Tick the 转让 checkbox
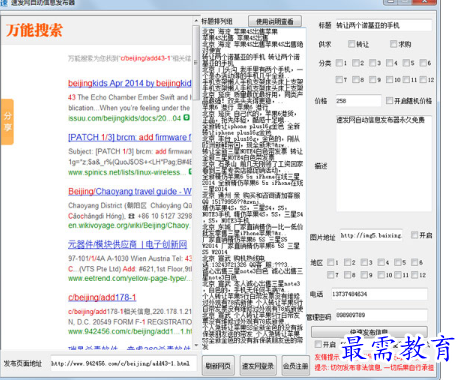 click(351, 44)
